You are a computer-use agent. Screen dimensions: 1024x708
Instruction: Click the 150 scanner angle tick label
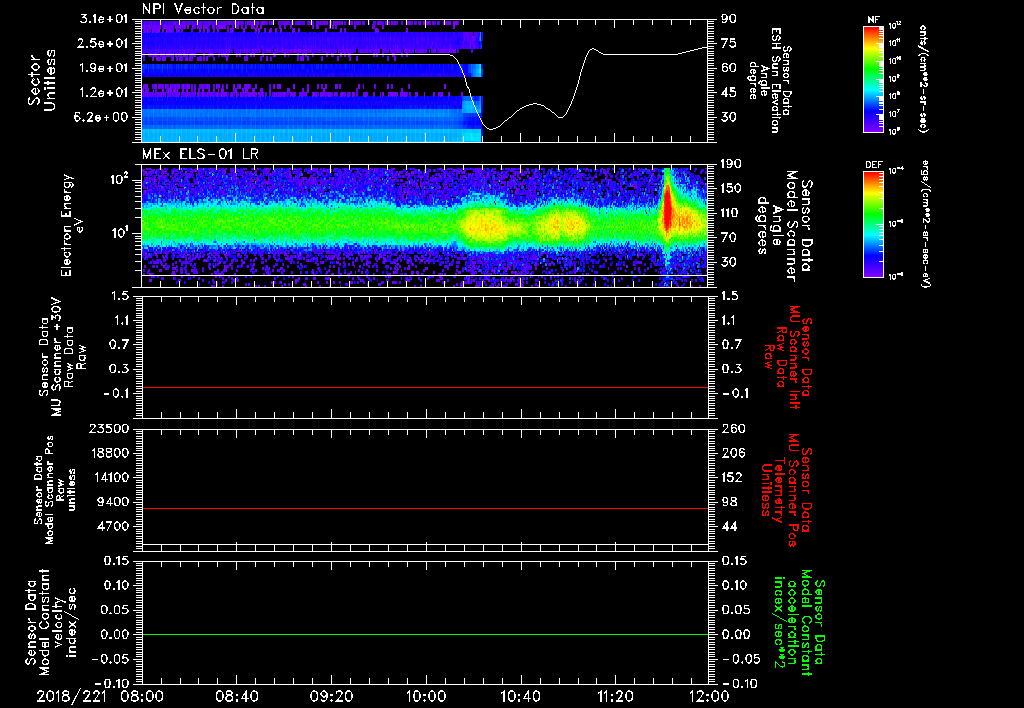pyautogui.click(x=731, y=189)
